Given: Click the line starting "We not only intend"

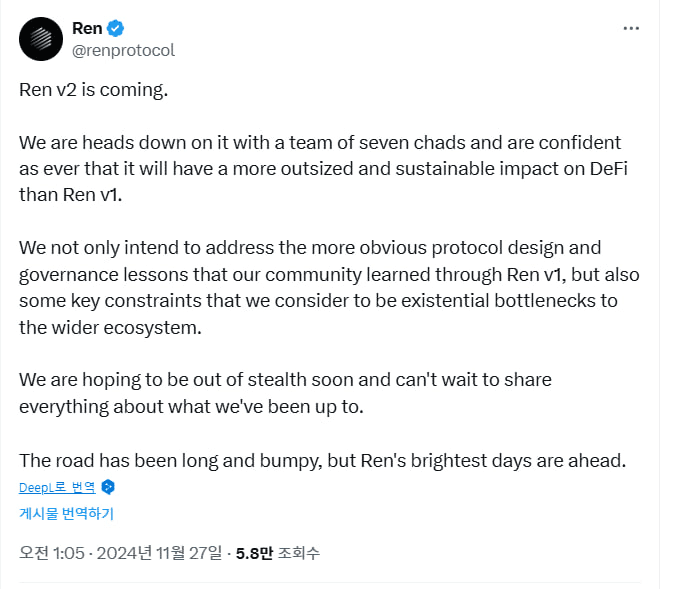Looking at the screenshot, I should click(x=310, y=248).
